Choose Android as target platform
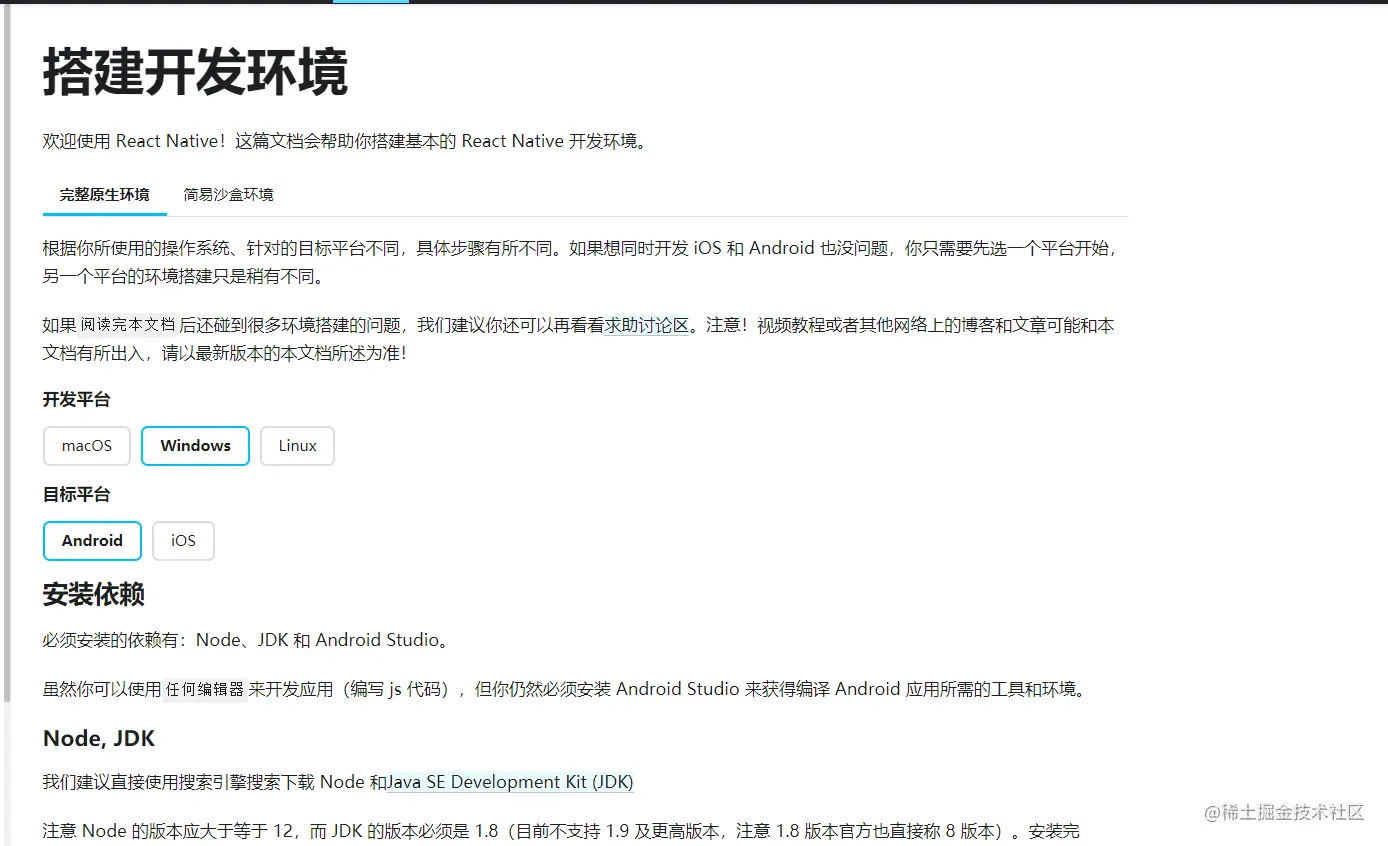This screenshot has height=846, width=1388. pos(92,541)
